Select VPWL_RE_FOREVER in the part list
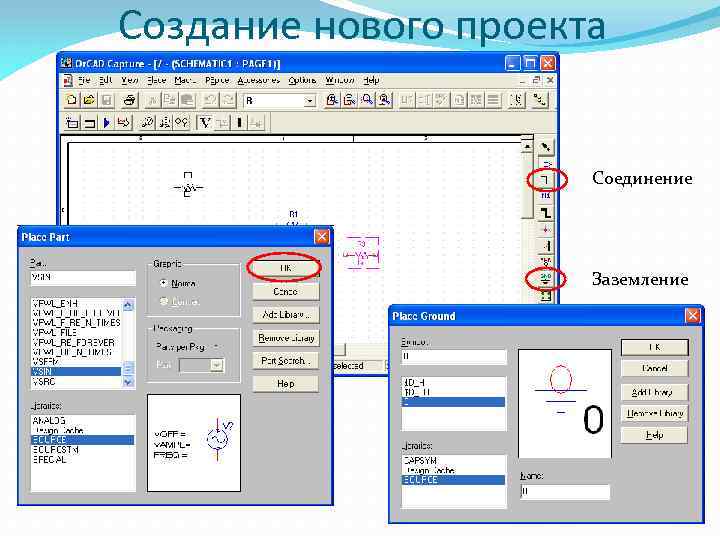The width and height of the screenshot is (720, 540). tap(76, 342)
